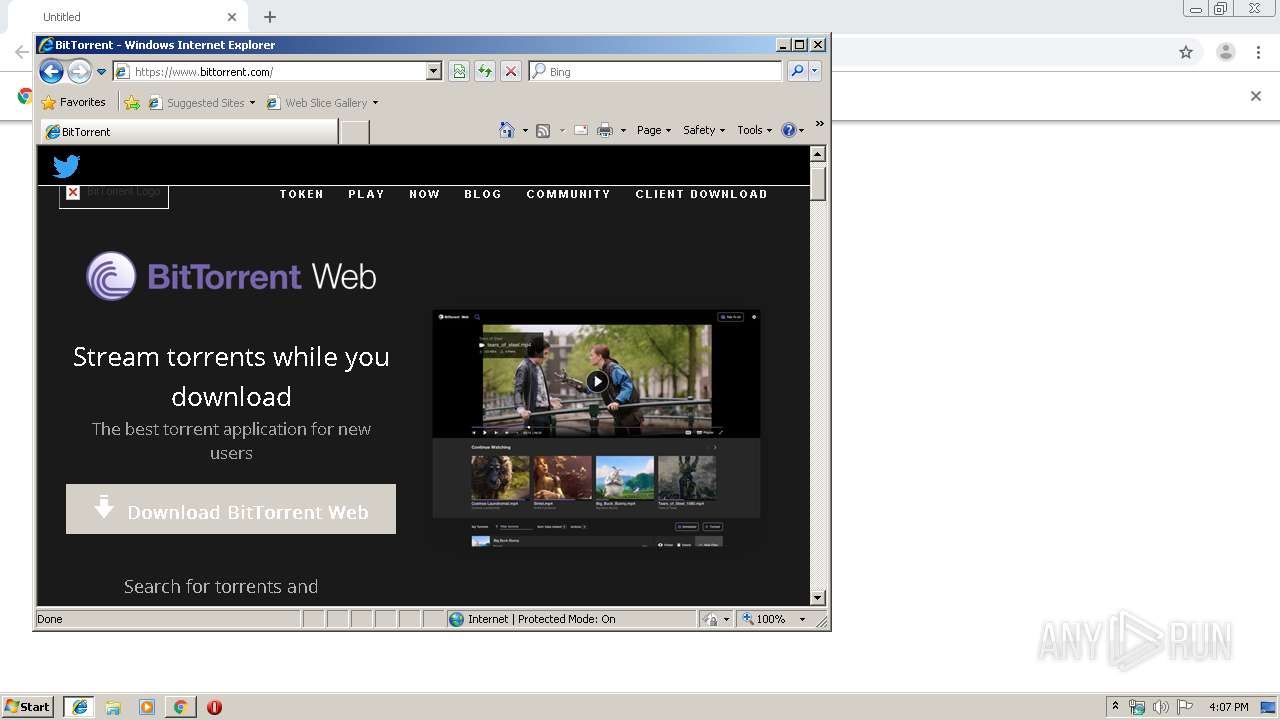
Task: Open the Tools menu
Action: point(754,130)
